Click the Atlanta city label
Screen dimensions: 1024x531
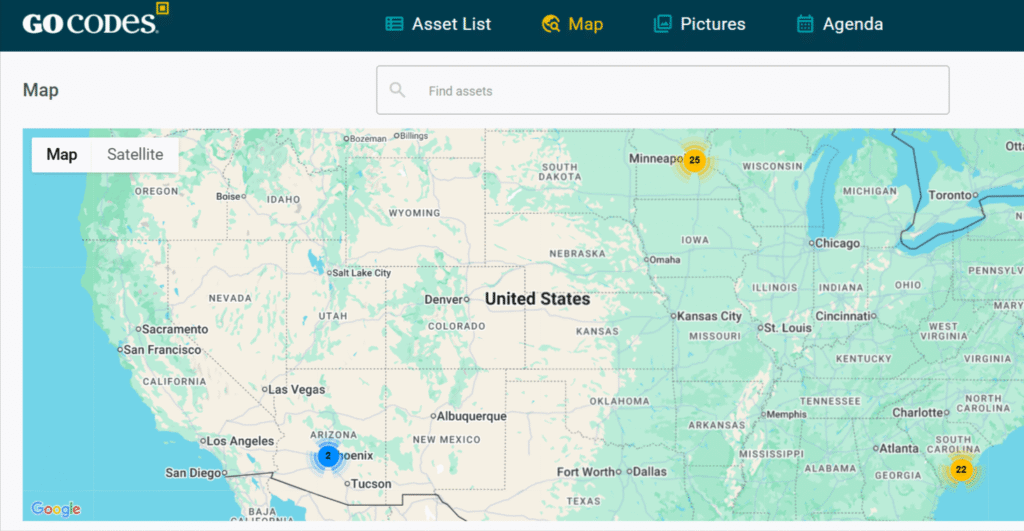click(899, 449)
